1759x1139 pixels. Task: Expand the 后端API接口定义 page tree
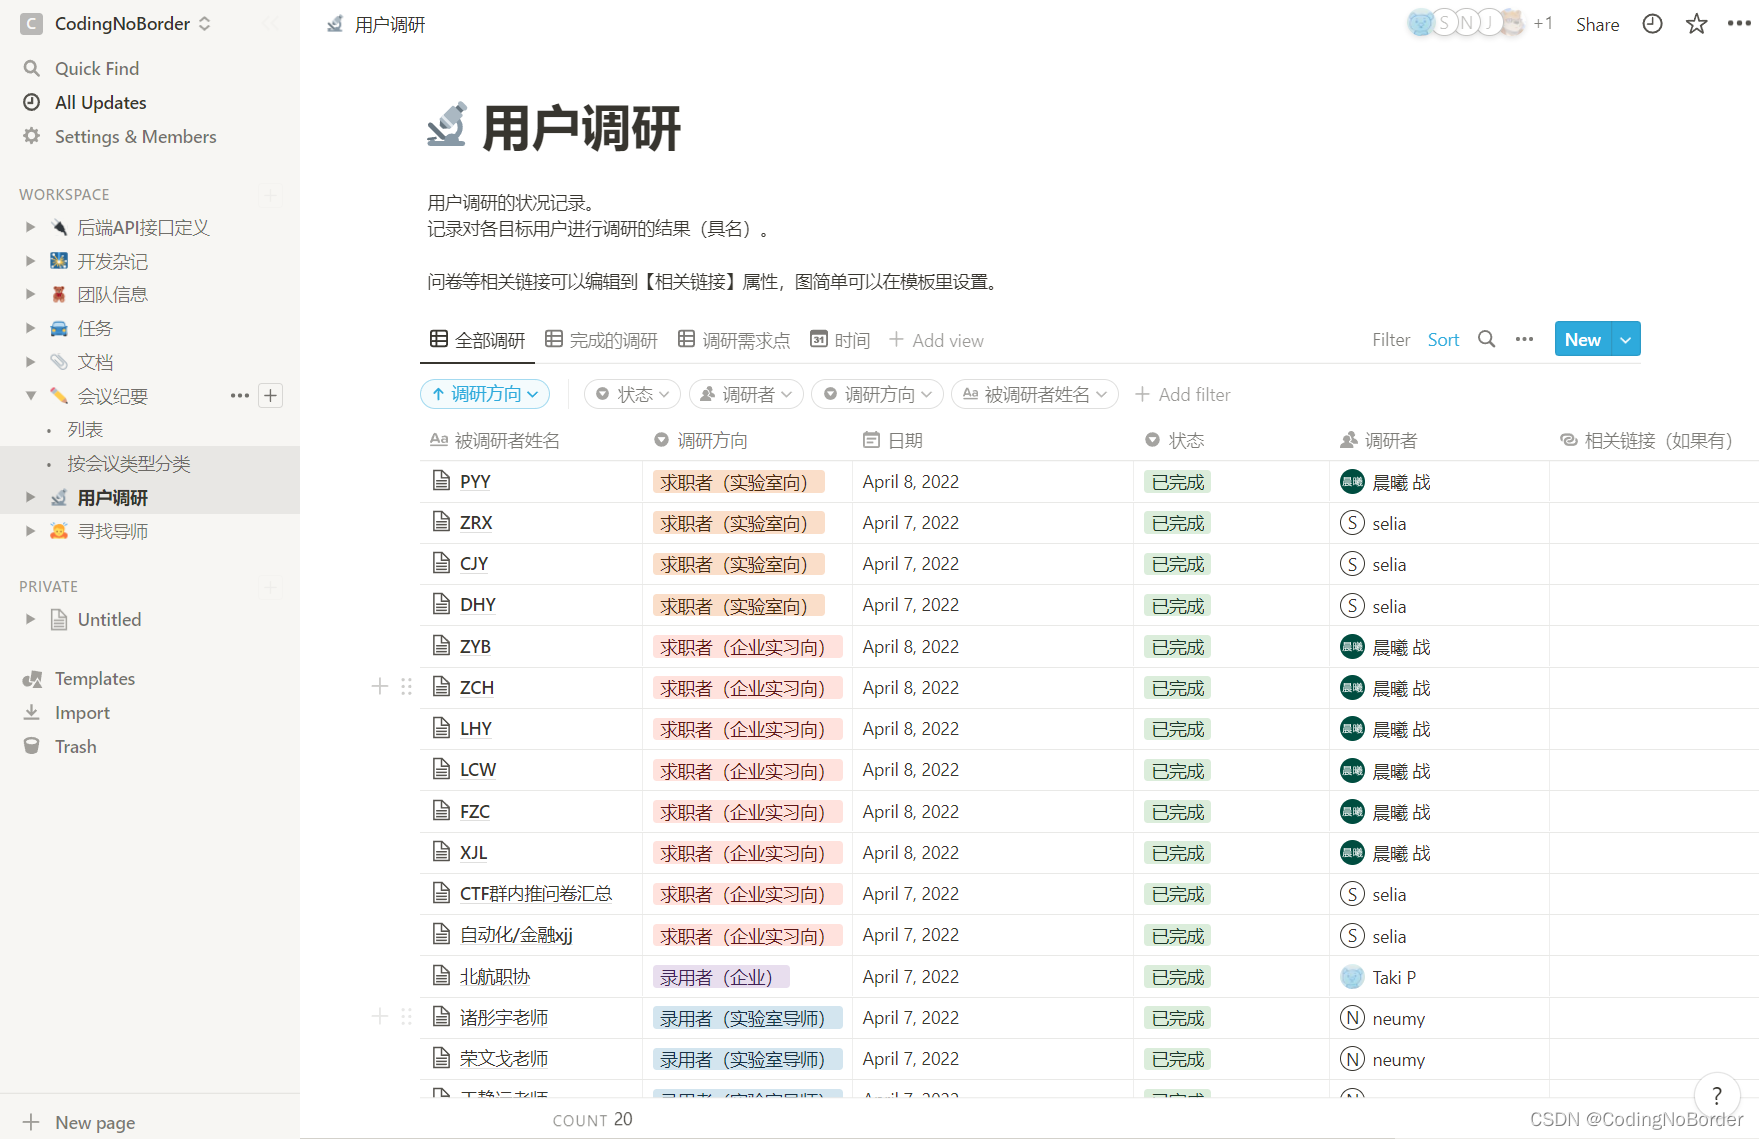click(30, 227)
